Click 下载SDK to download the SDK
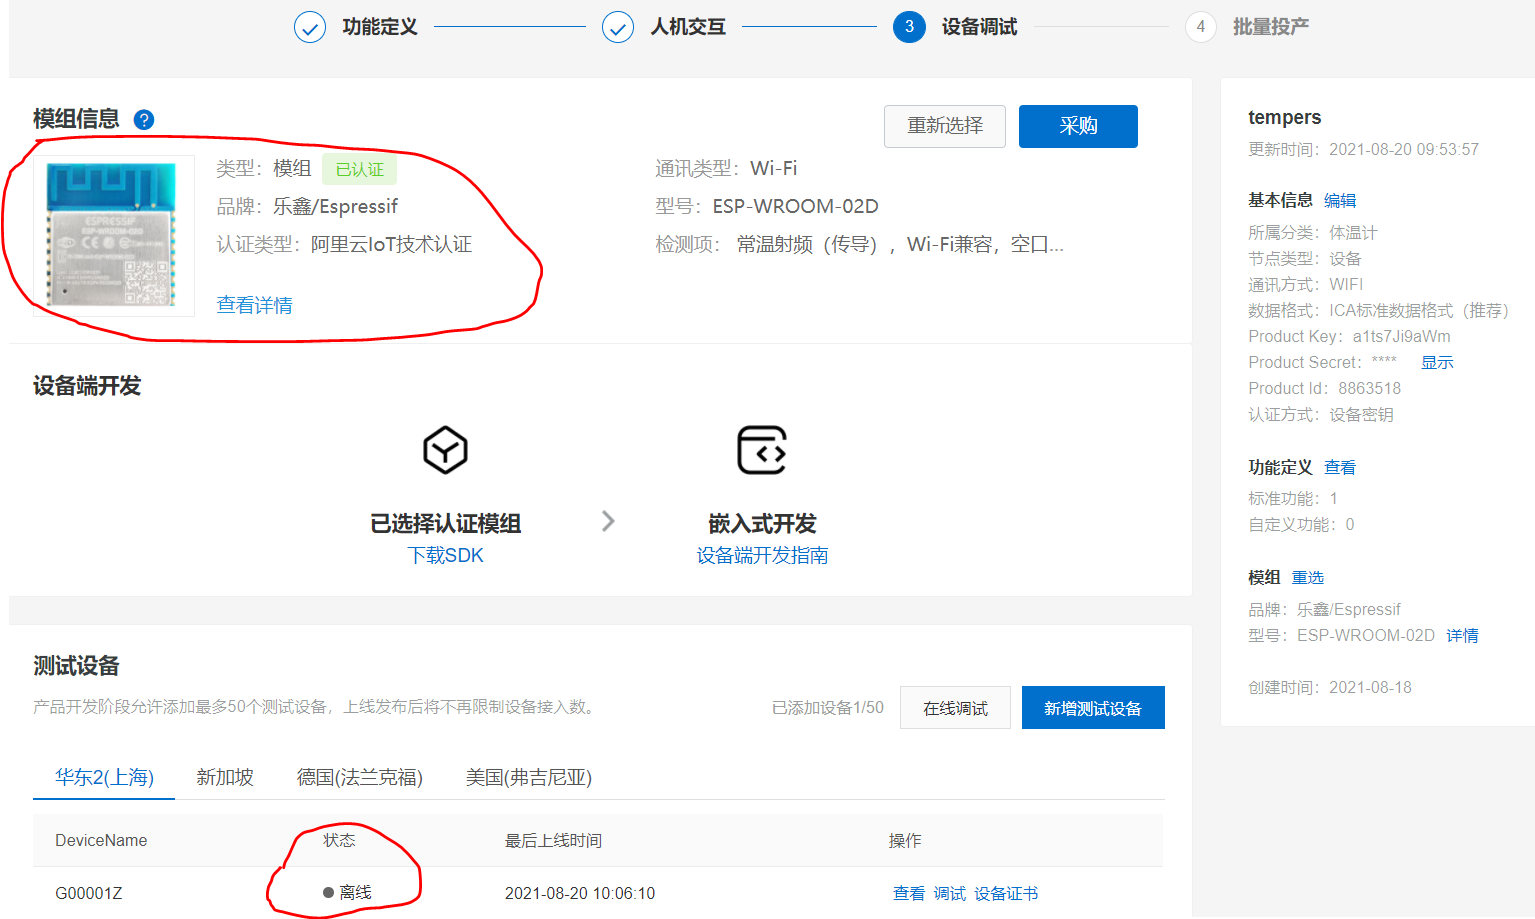The width and height of the screenshot is (1535, 919). coord(445,555)
